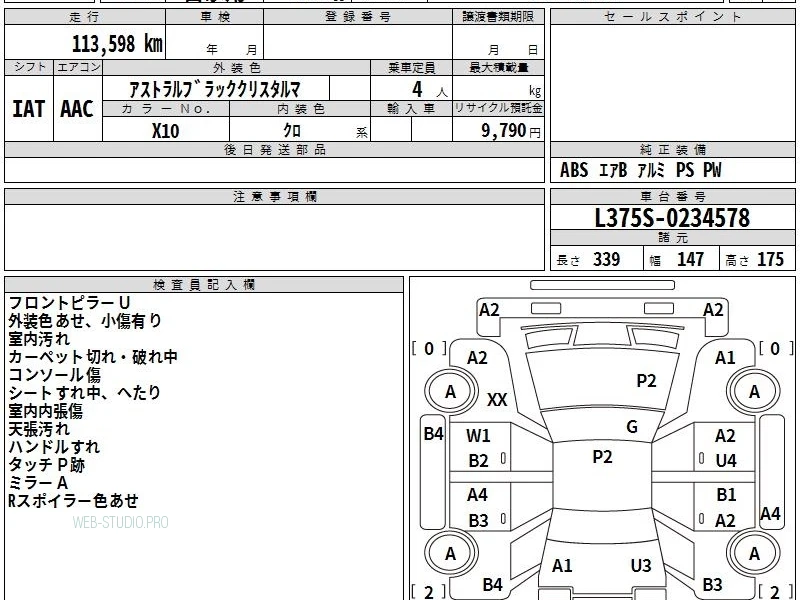Click the 輸入車 header
The height and width of the screenshot is (600, 800).
click(x=411, y=109)
